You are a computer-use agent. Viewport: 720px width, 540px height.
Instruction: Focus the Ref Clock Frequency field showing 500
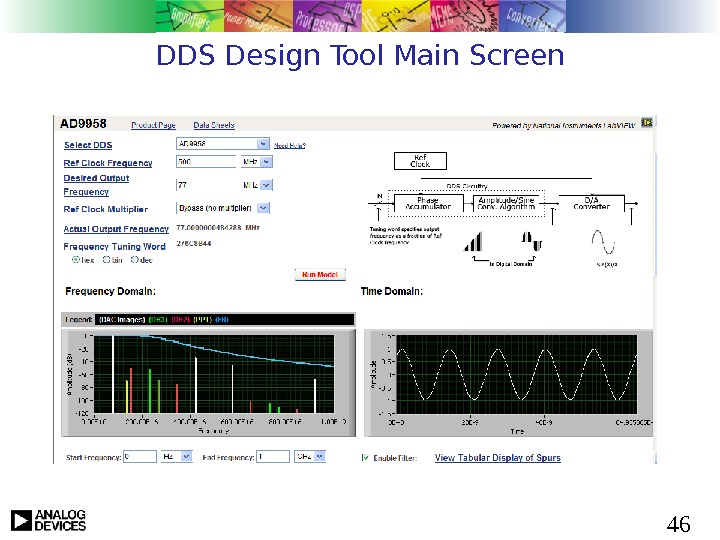[206, 162]
